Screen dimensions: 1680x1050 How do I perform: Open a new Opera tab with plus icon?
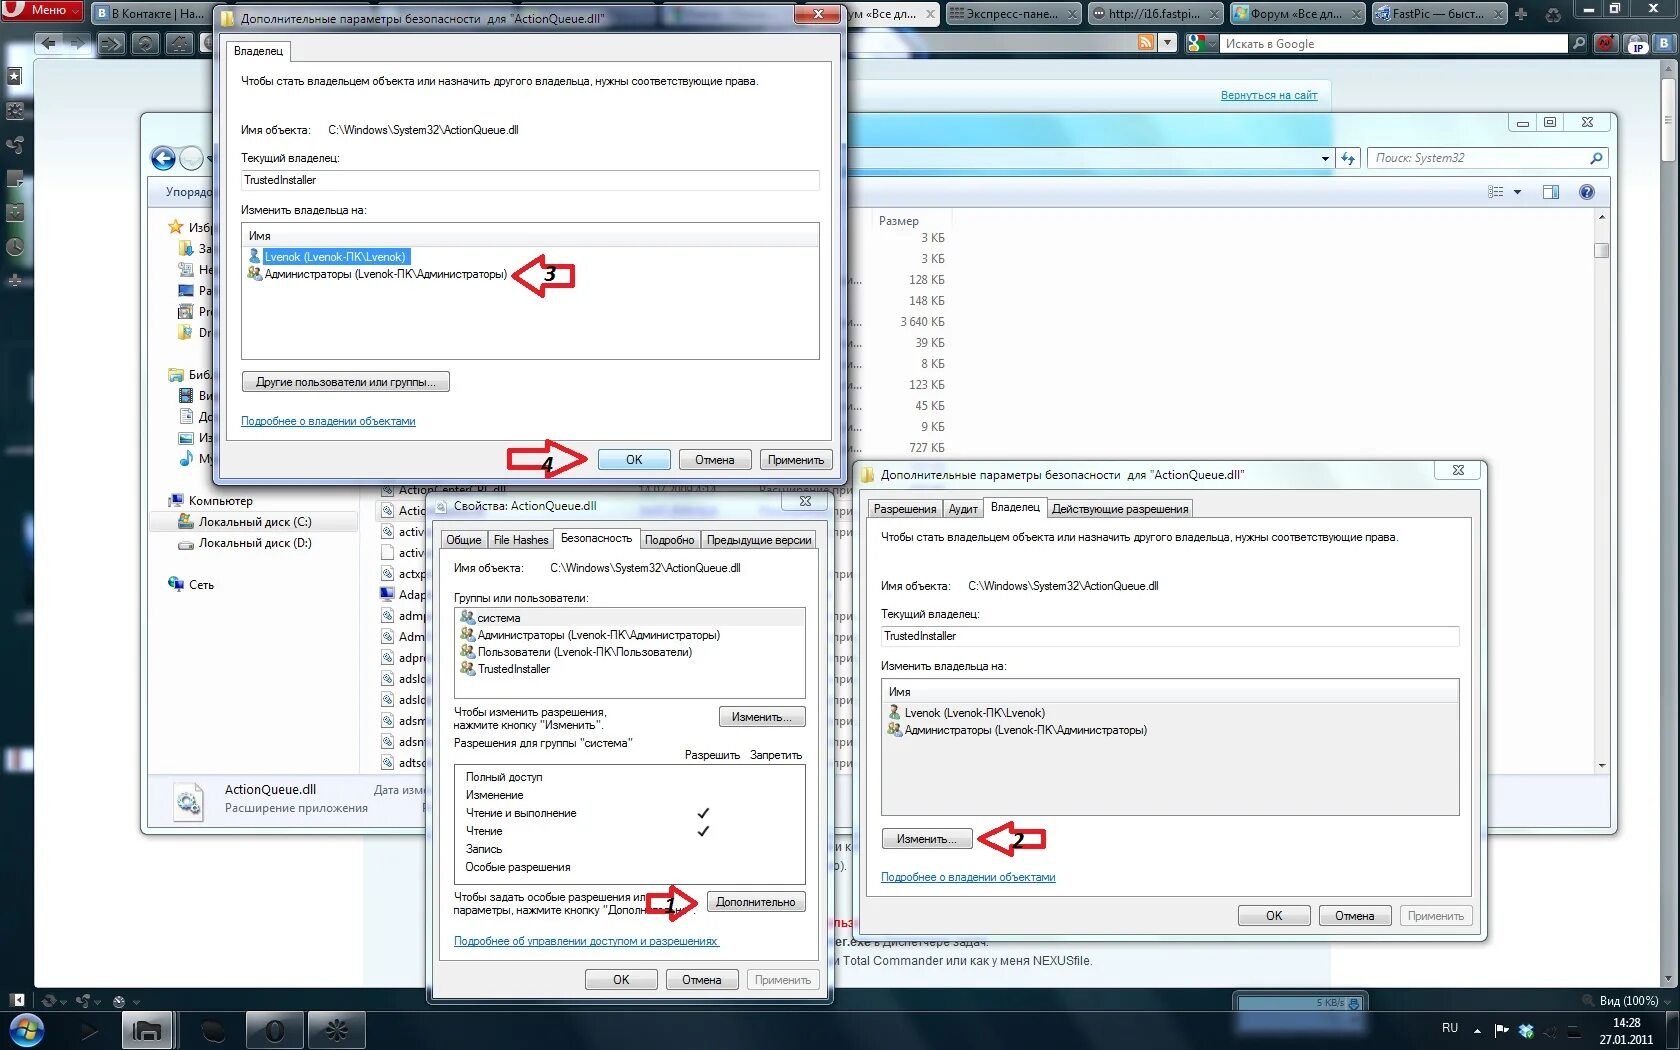1521,14
